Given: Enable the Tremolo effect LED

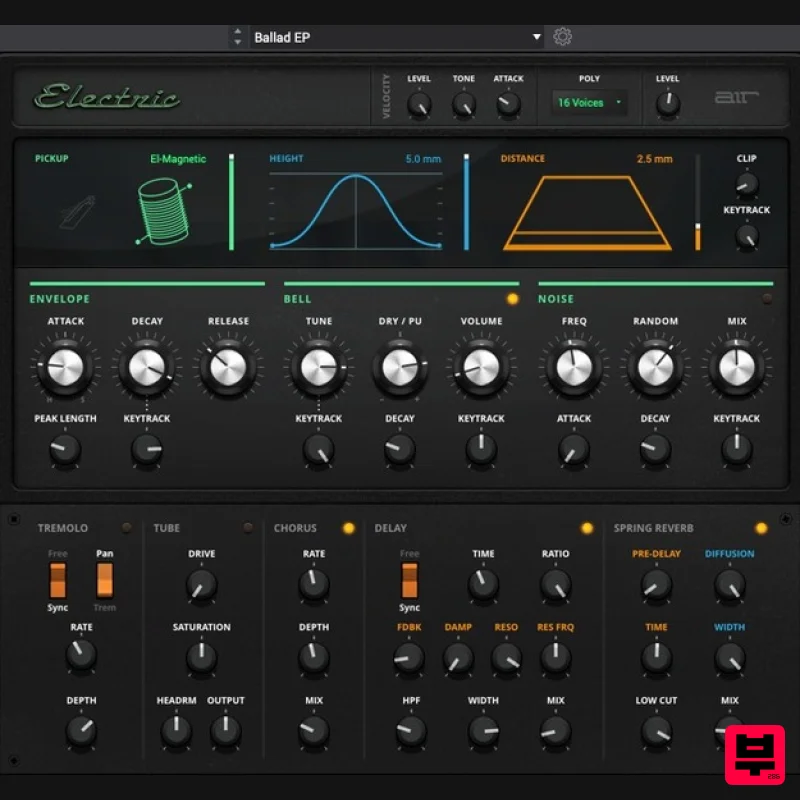Looking at the screenshot, I should [x=126, y=528].
